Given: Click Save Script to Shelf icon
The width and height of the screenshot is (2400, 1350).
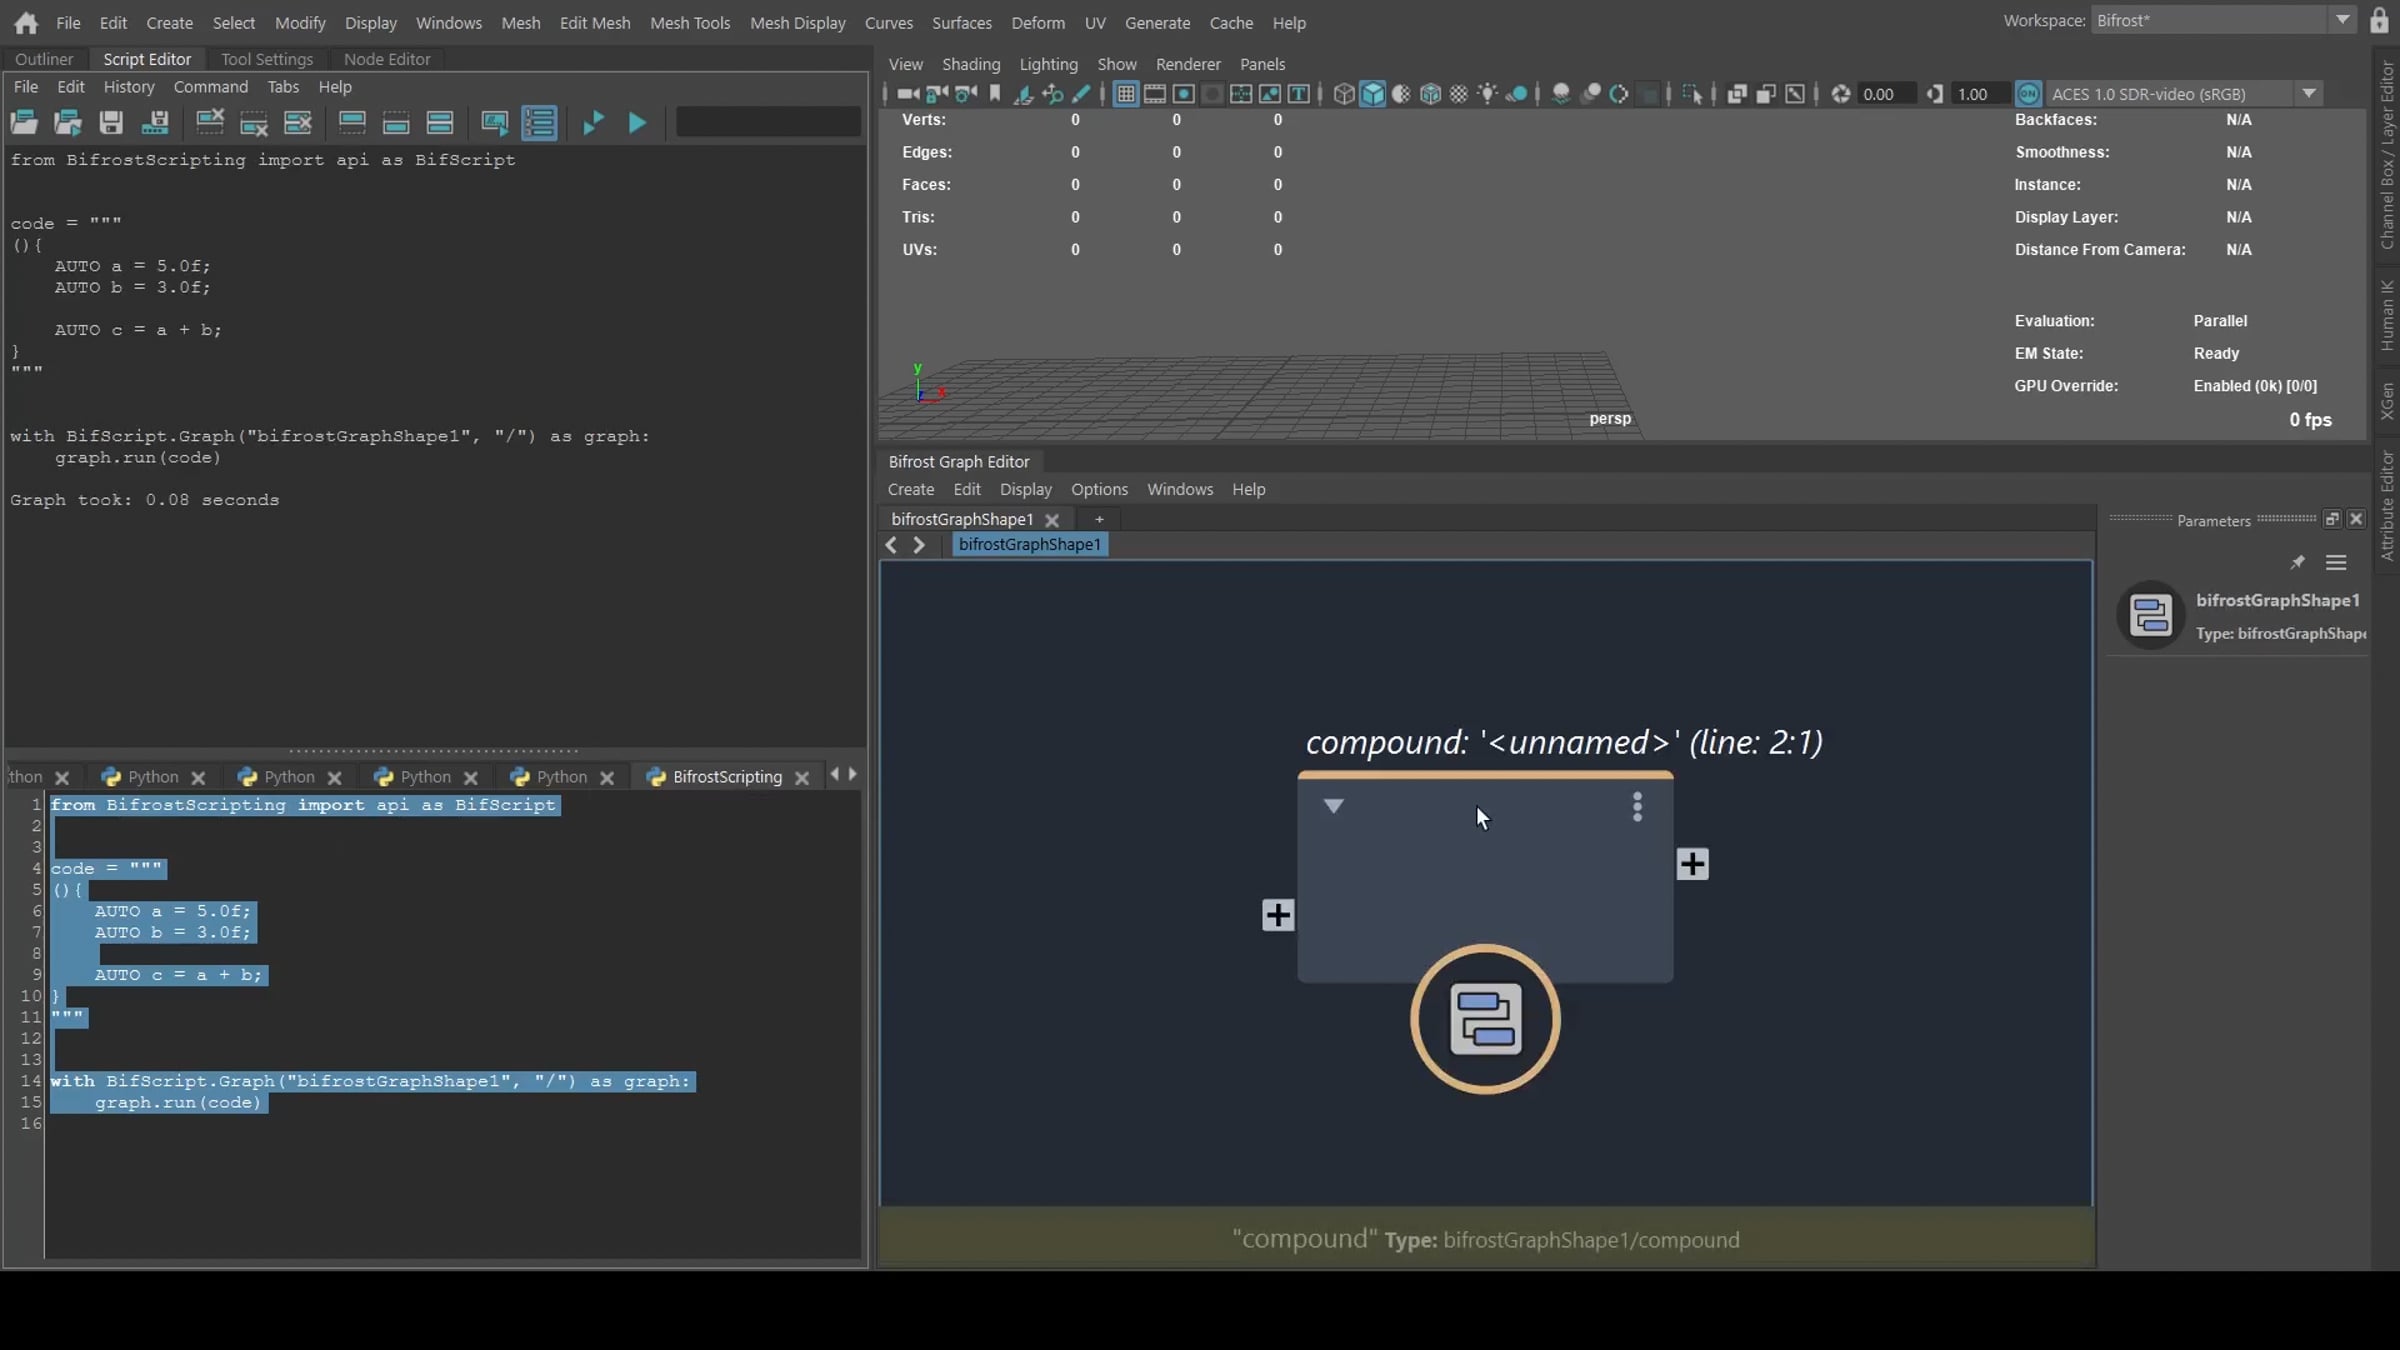Looking at the screenshot, I should pos(155,123).
